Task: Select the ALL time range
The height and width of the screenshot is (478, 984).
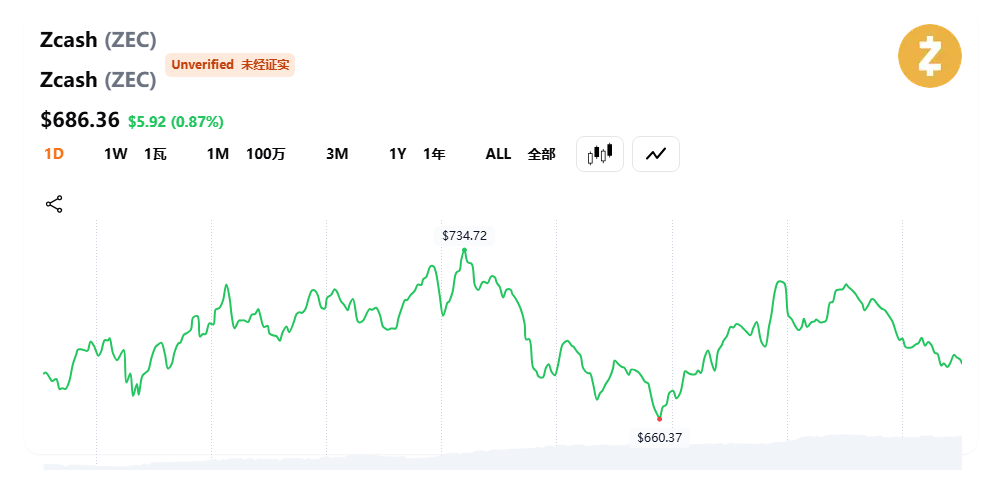Action: 498,154
